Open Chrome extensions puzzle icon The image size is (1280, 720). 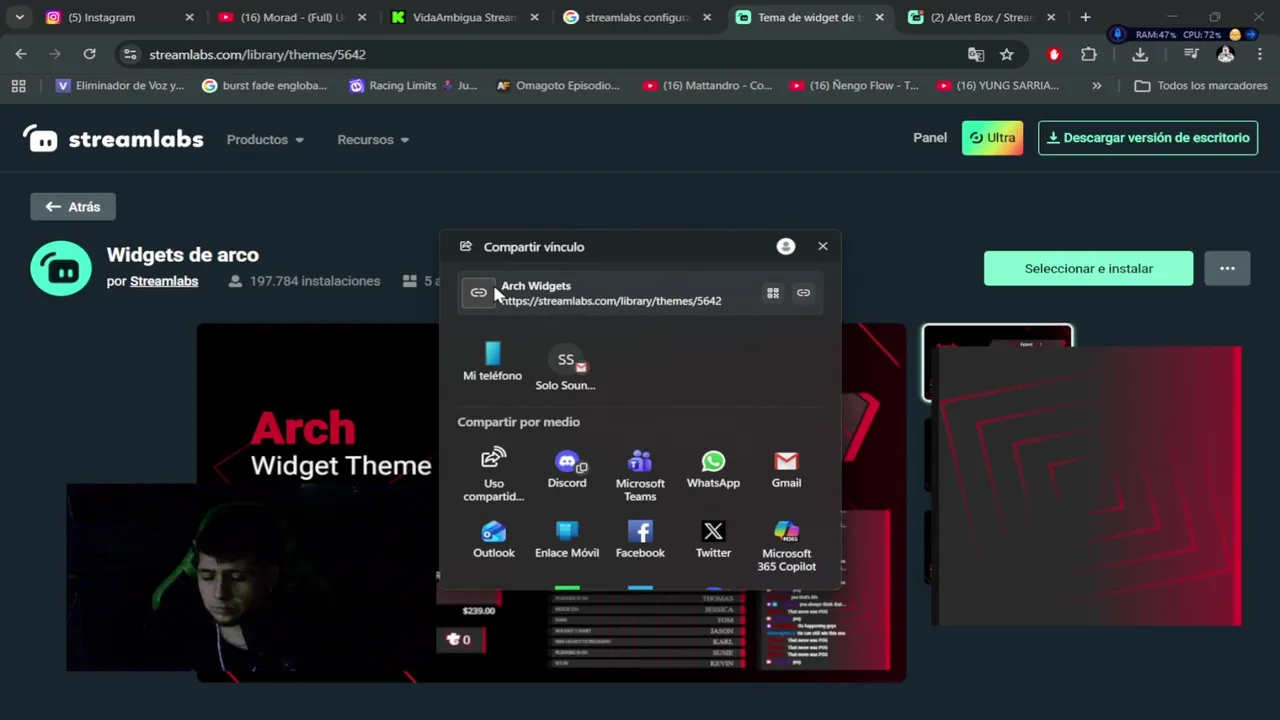click(x=1089, y=54)
